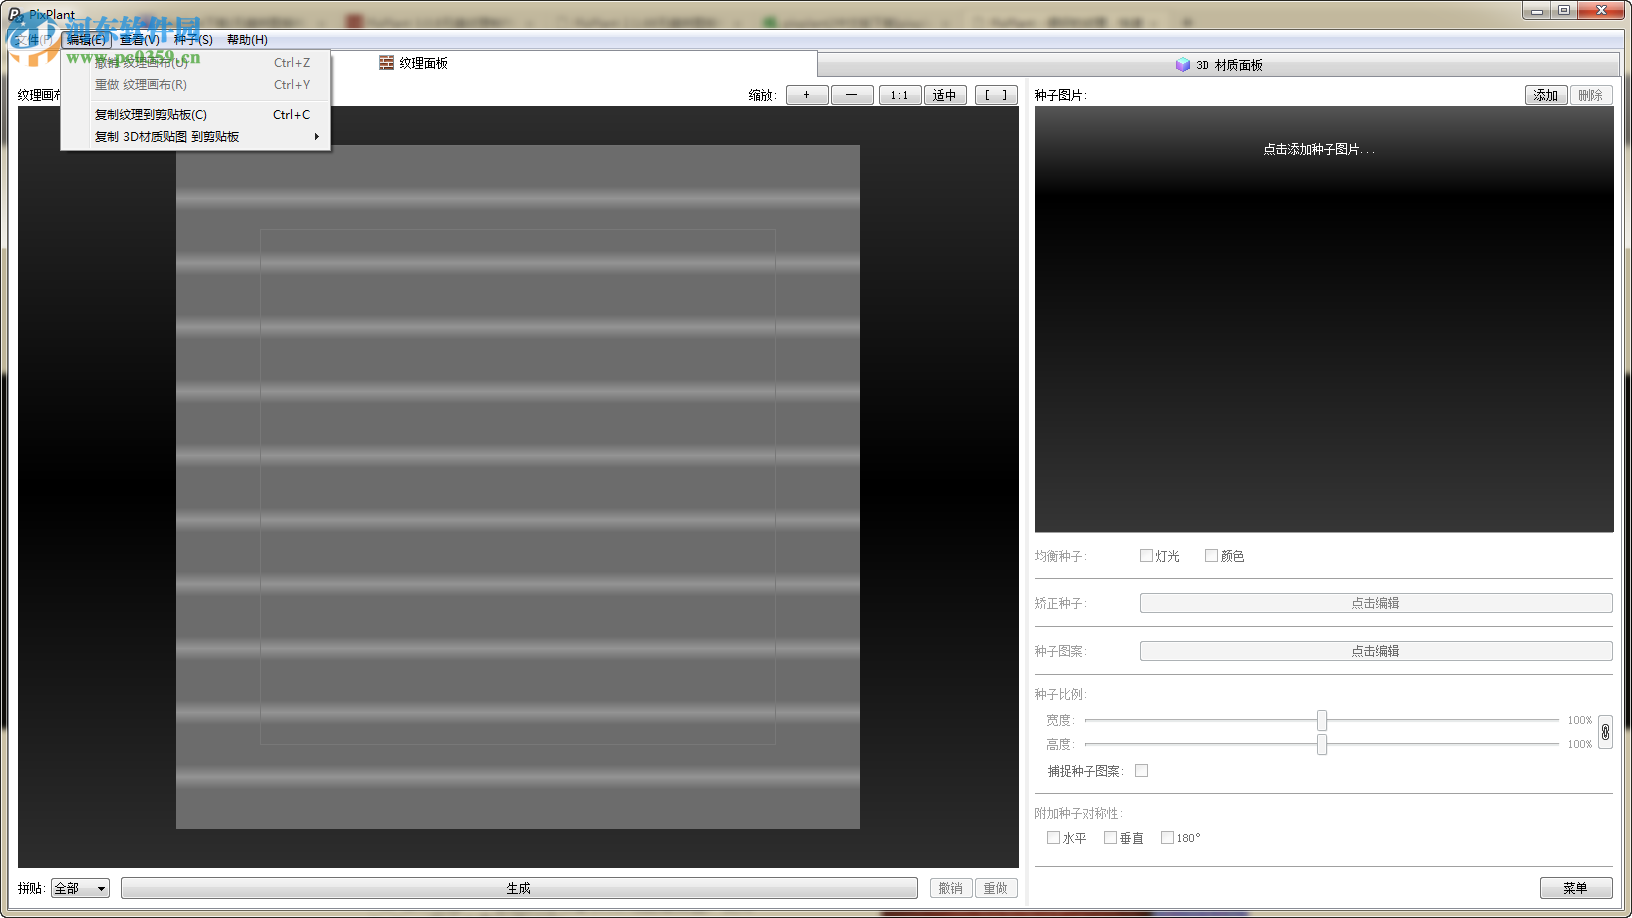Click the 点击添加种子图片 seed area
This screenshot has height=918, width=1632.
click(1324, 319)
